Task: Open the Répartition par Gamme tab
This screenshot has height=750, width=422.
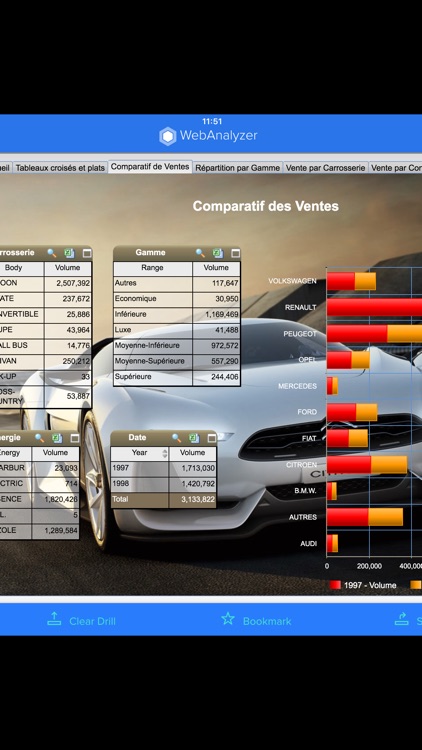Action: coord(238,168)
